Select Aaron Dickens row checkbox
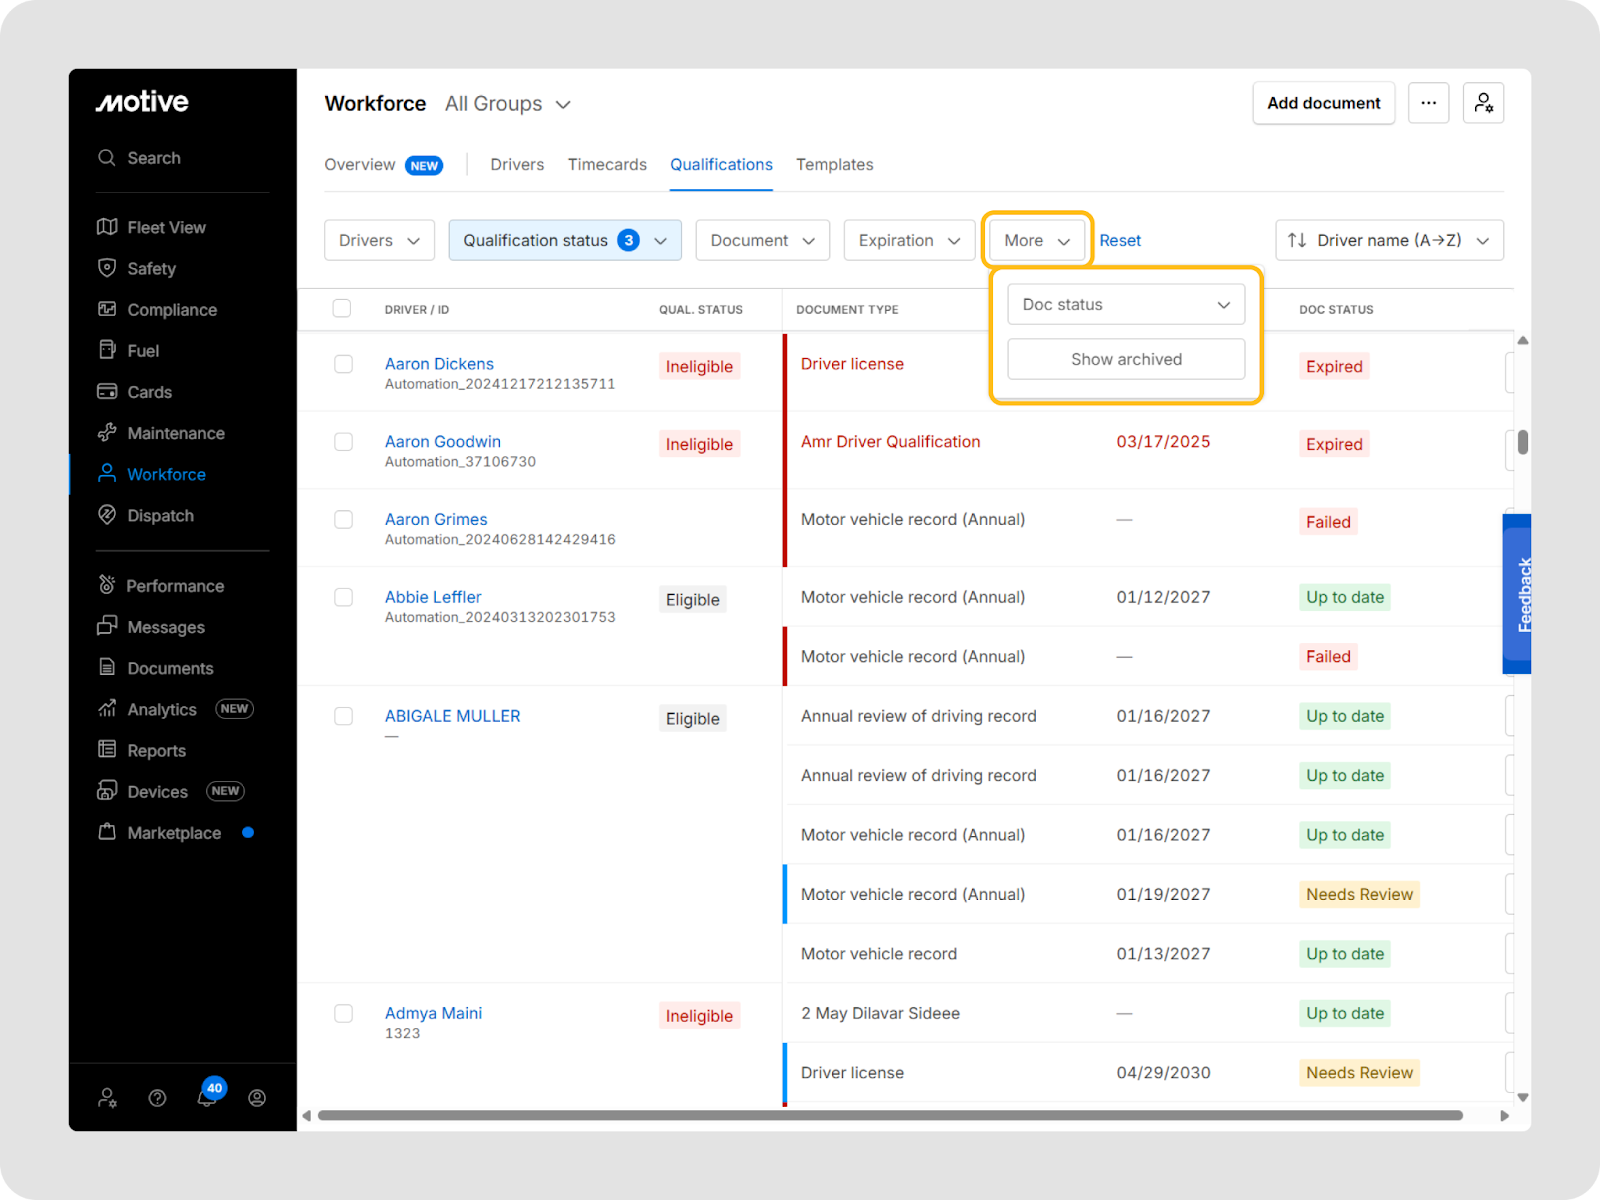This screenshot has height=1200, width=1600. coord(343,364)
